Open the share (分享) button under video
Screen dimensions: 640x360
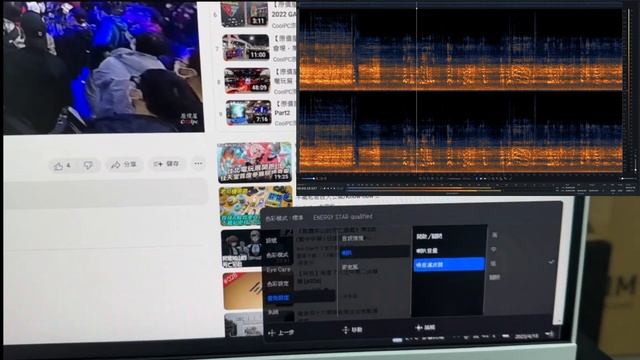click(x=124, y=164)
